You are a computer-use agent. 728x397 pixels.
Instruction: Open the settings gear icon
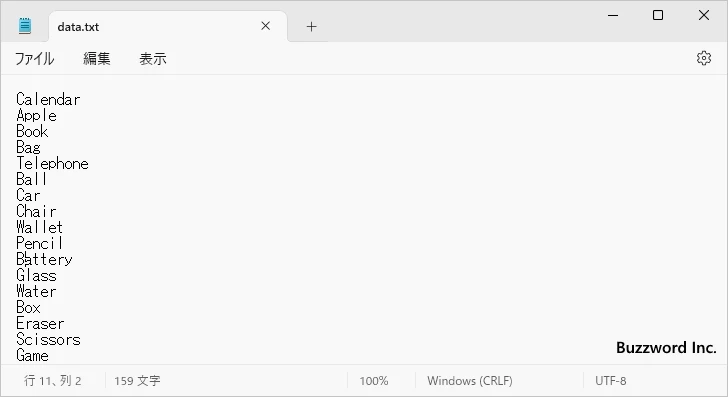point(704,58)
